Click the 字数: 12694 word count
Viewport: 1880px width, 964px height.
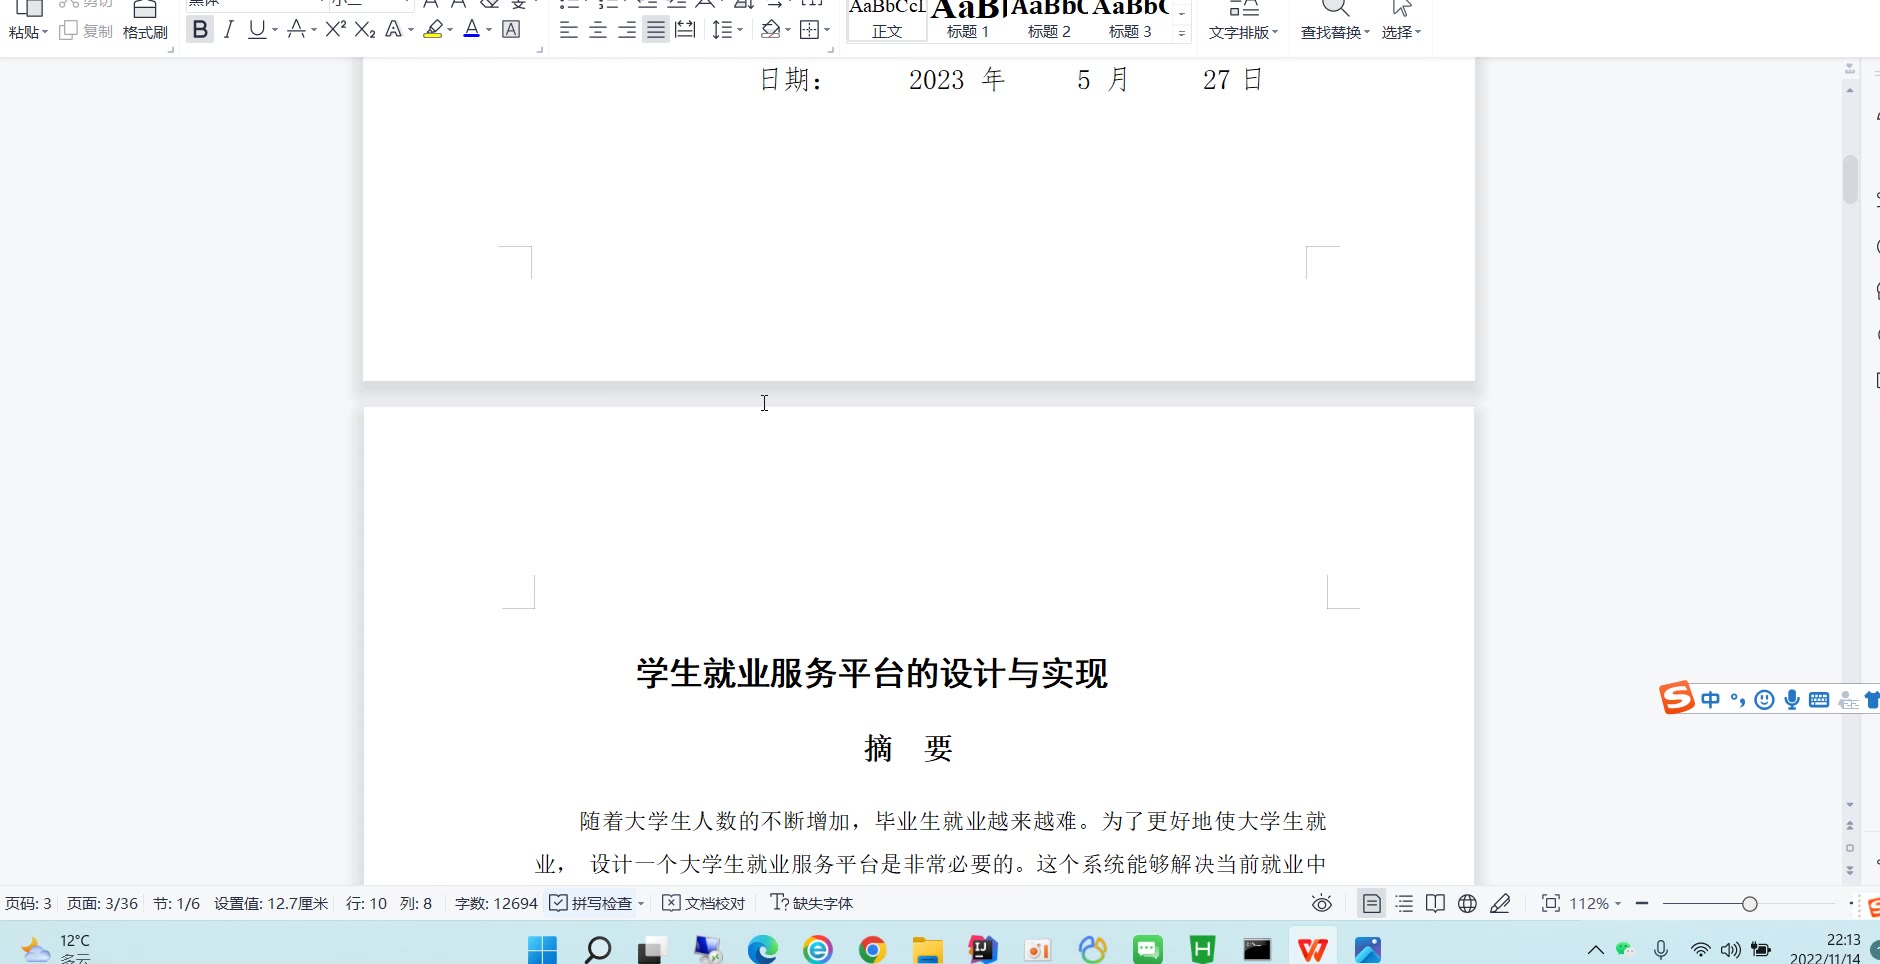[496, 904]
